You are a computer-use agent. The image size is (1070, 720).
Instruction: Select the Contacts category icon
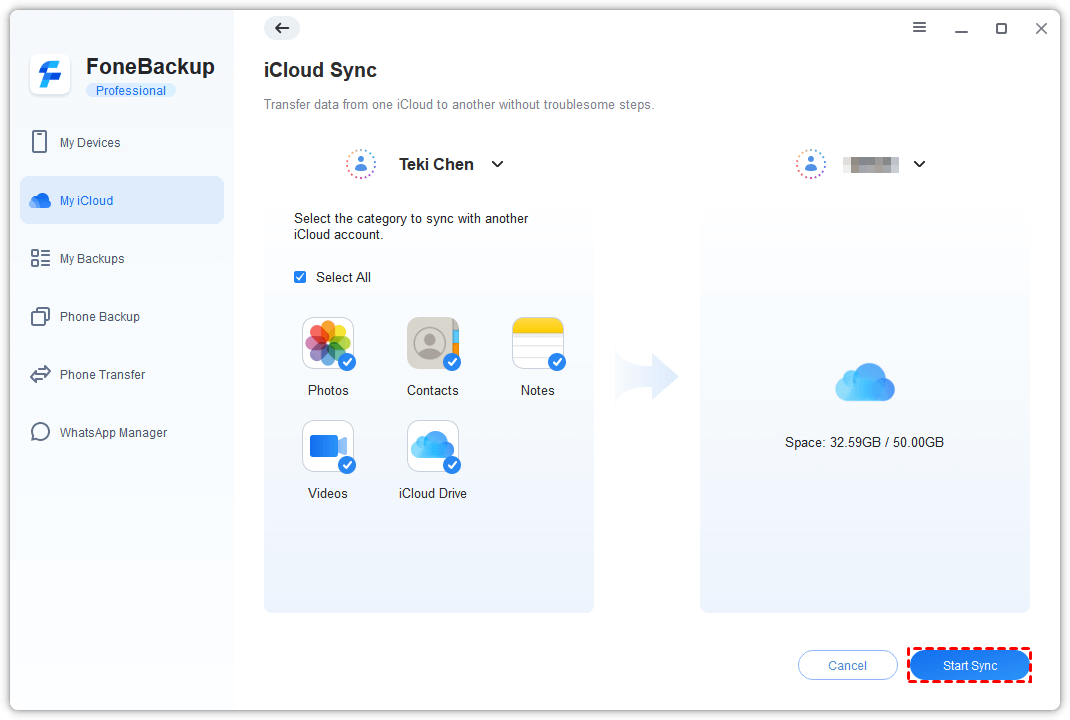(433, 343)
